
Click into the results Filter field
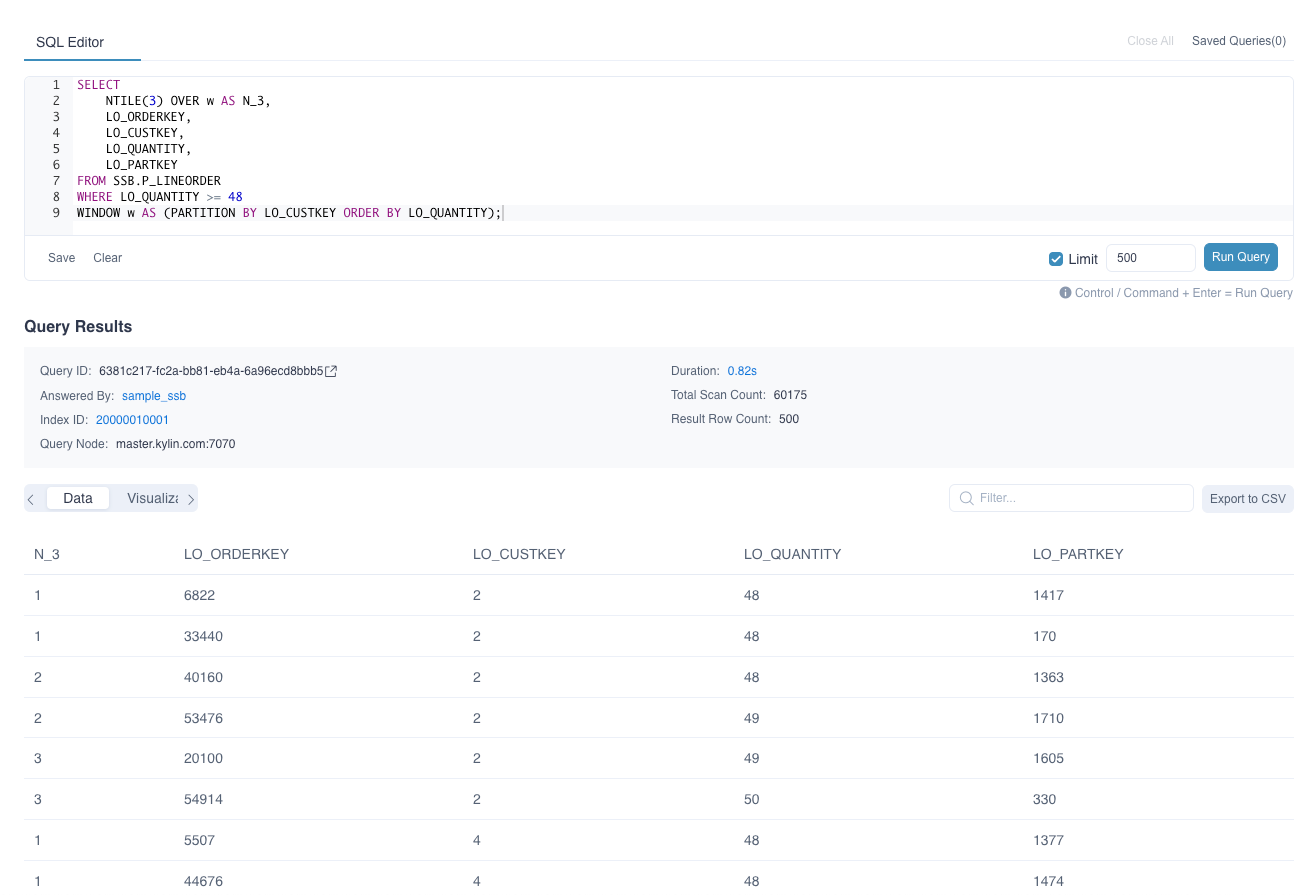click(1080, 498)
